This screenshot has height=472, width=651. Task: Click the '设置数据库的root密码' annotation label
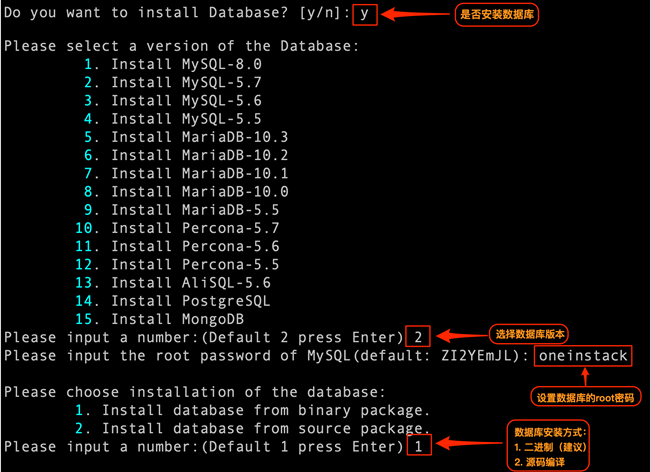pyautogui.click(x=587, y=397)
